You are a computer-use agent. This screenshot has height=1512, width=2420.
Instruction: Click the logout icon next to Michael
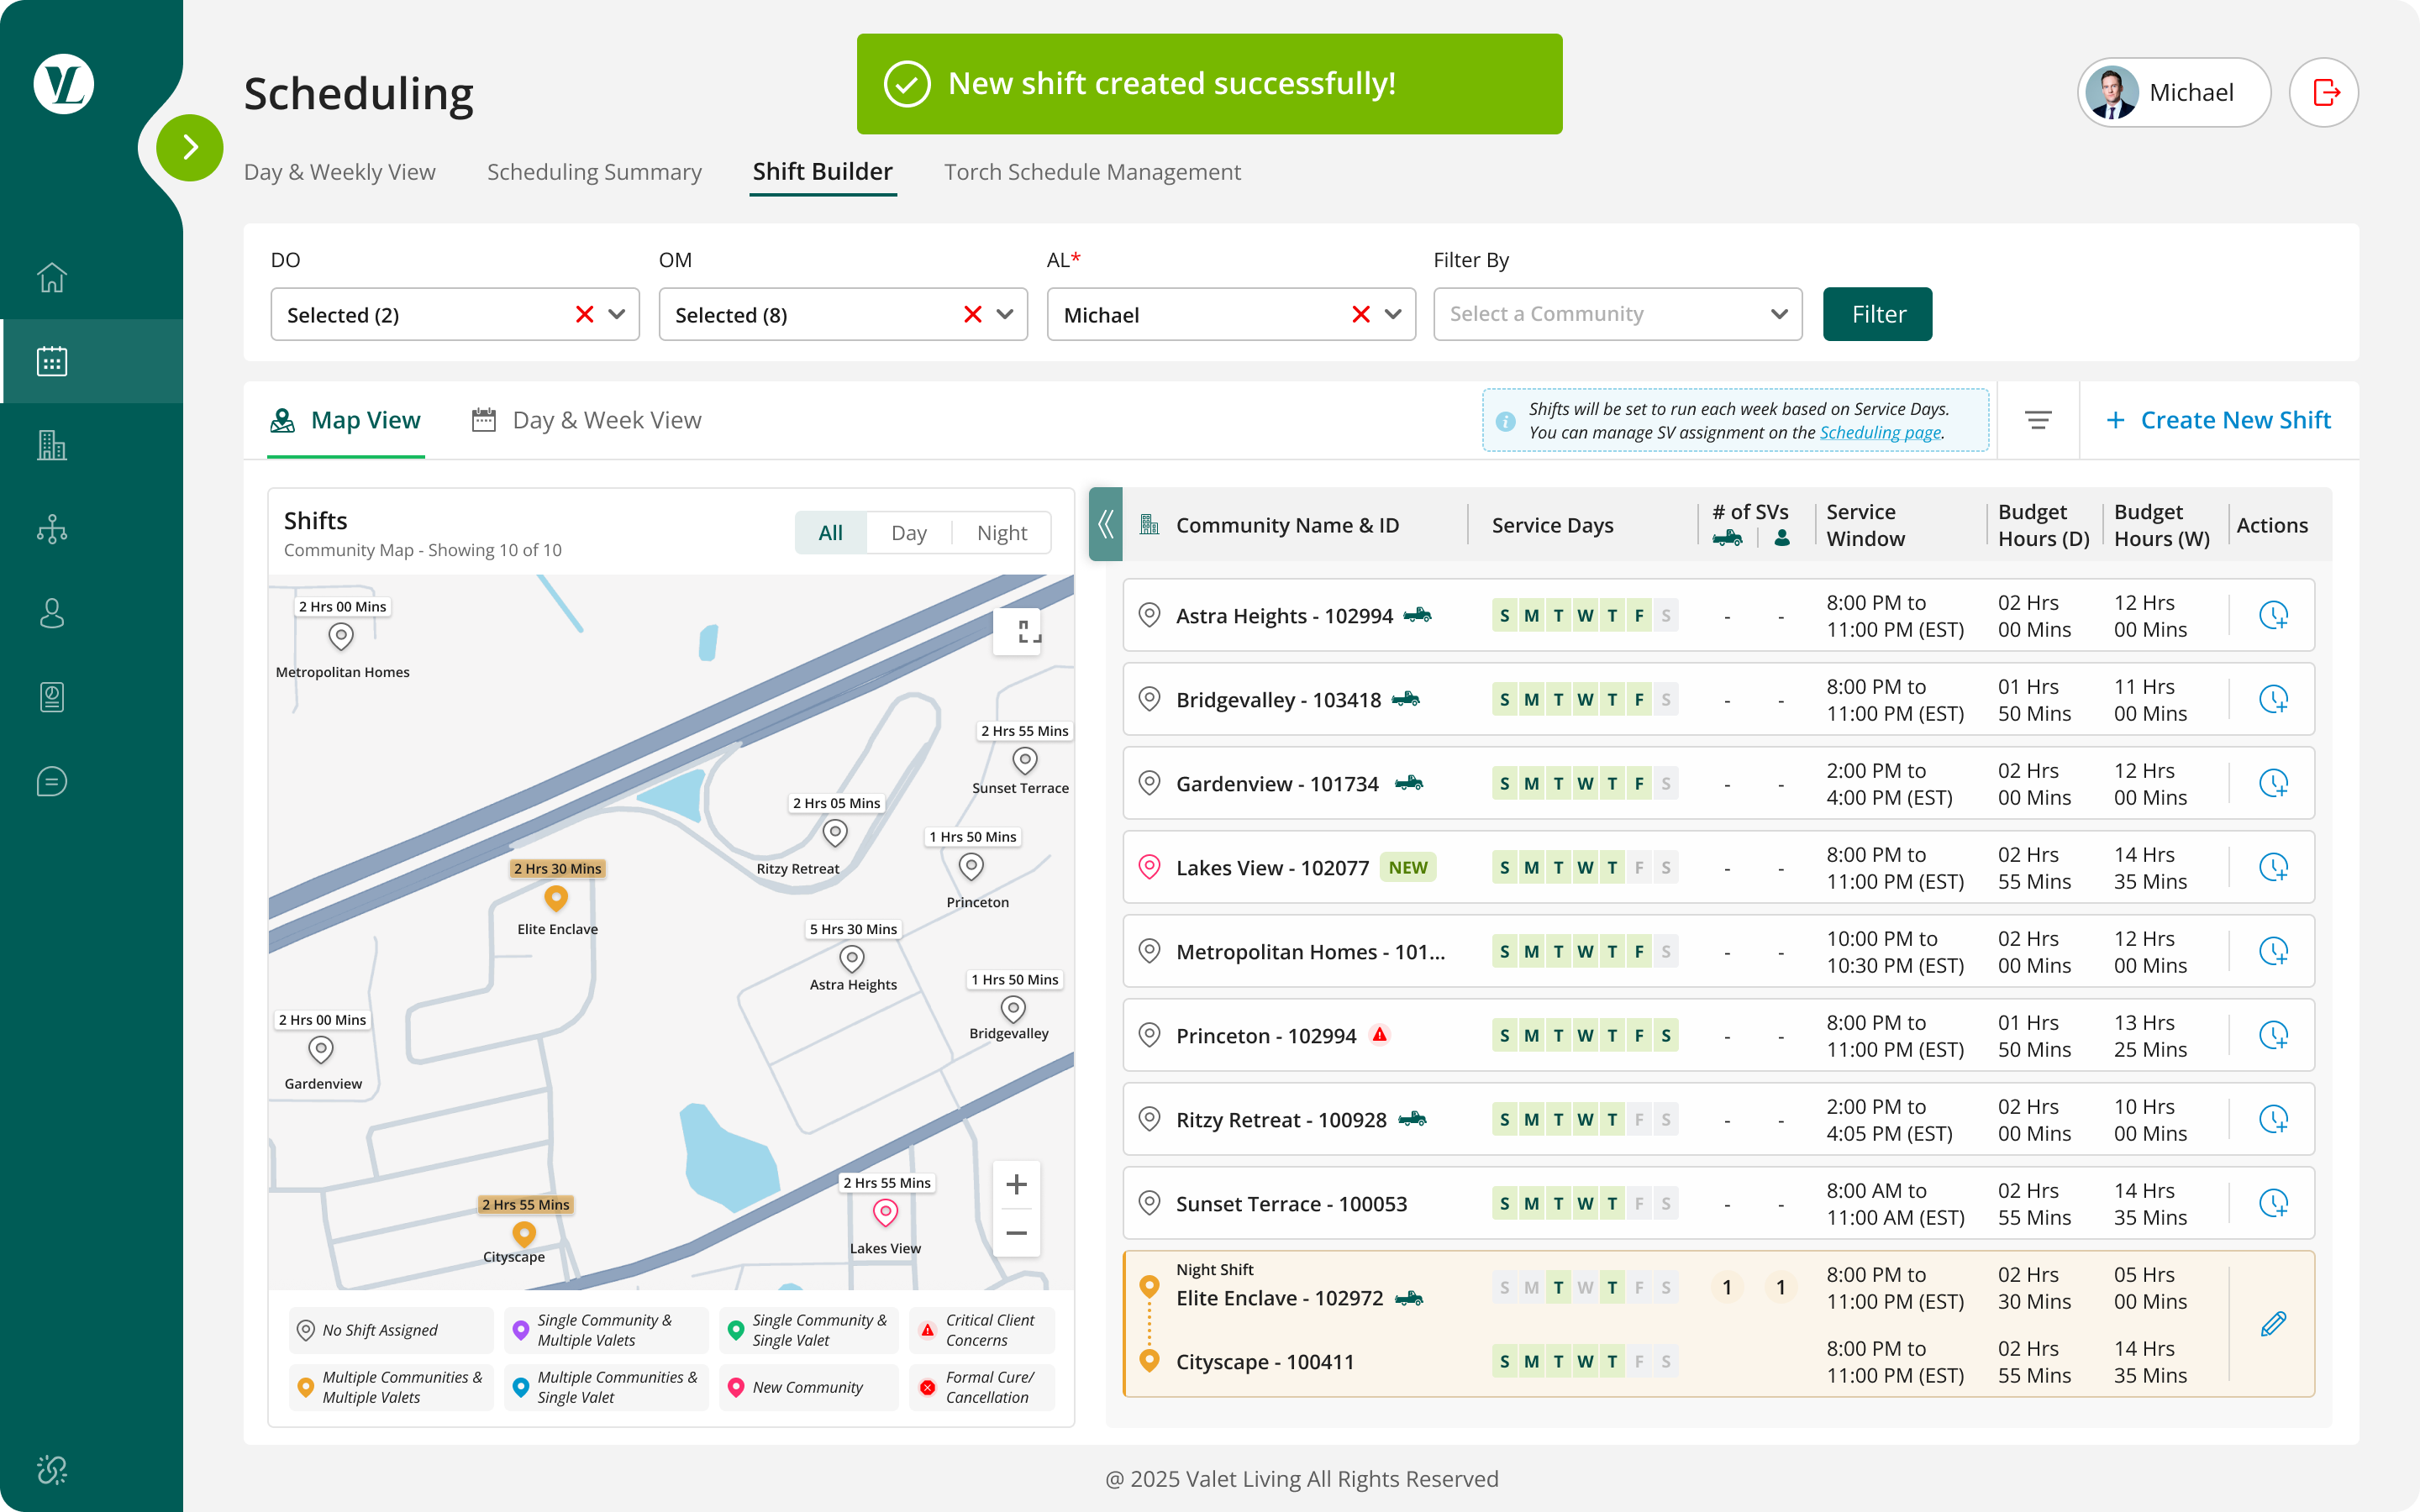(x=2324, y=92)
